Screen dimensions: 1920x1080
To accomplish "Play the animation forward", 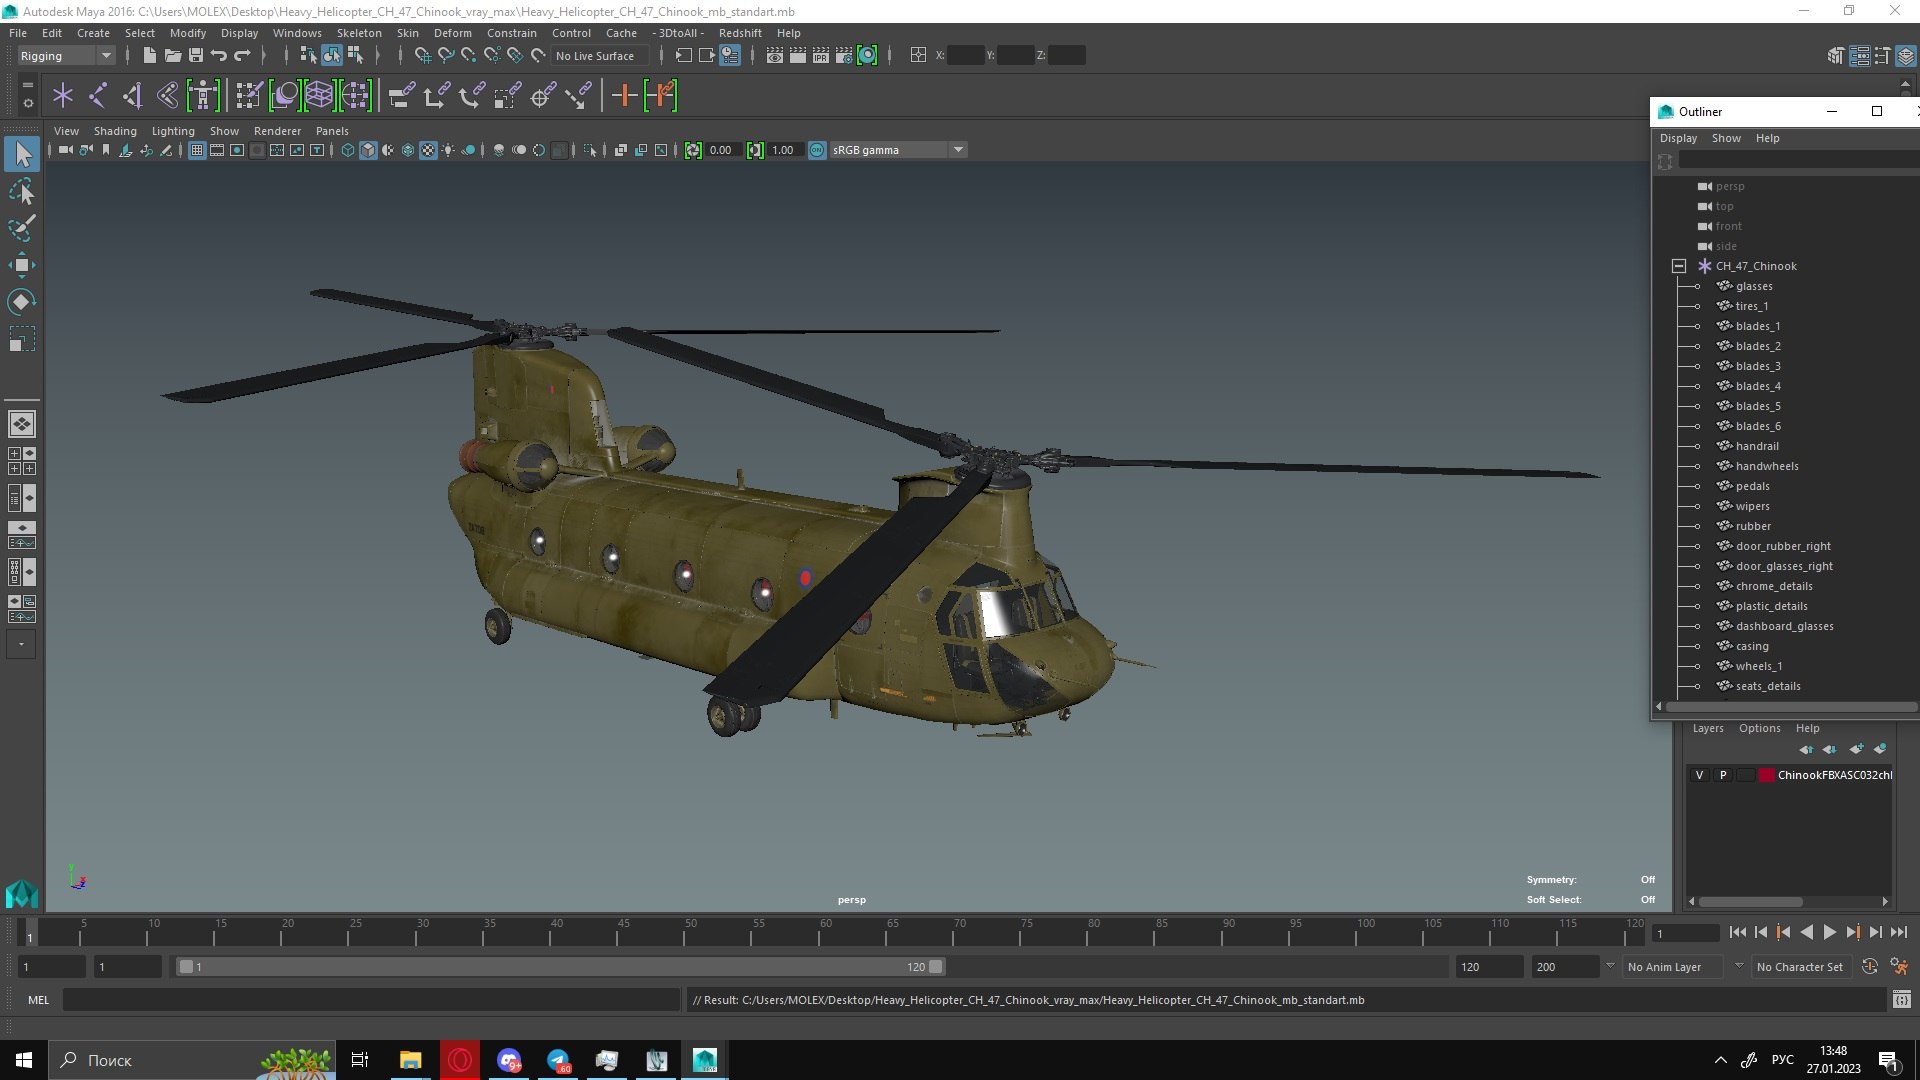I will tap(1829, 932).
